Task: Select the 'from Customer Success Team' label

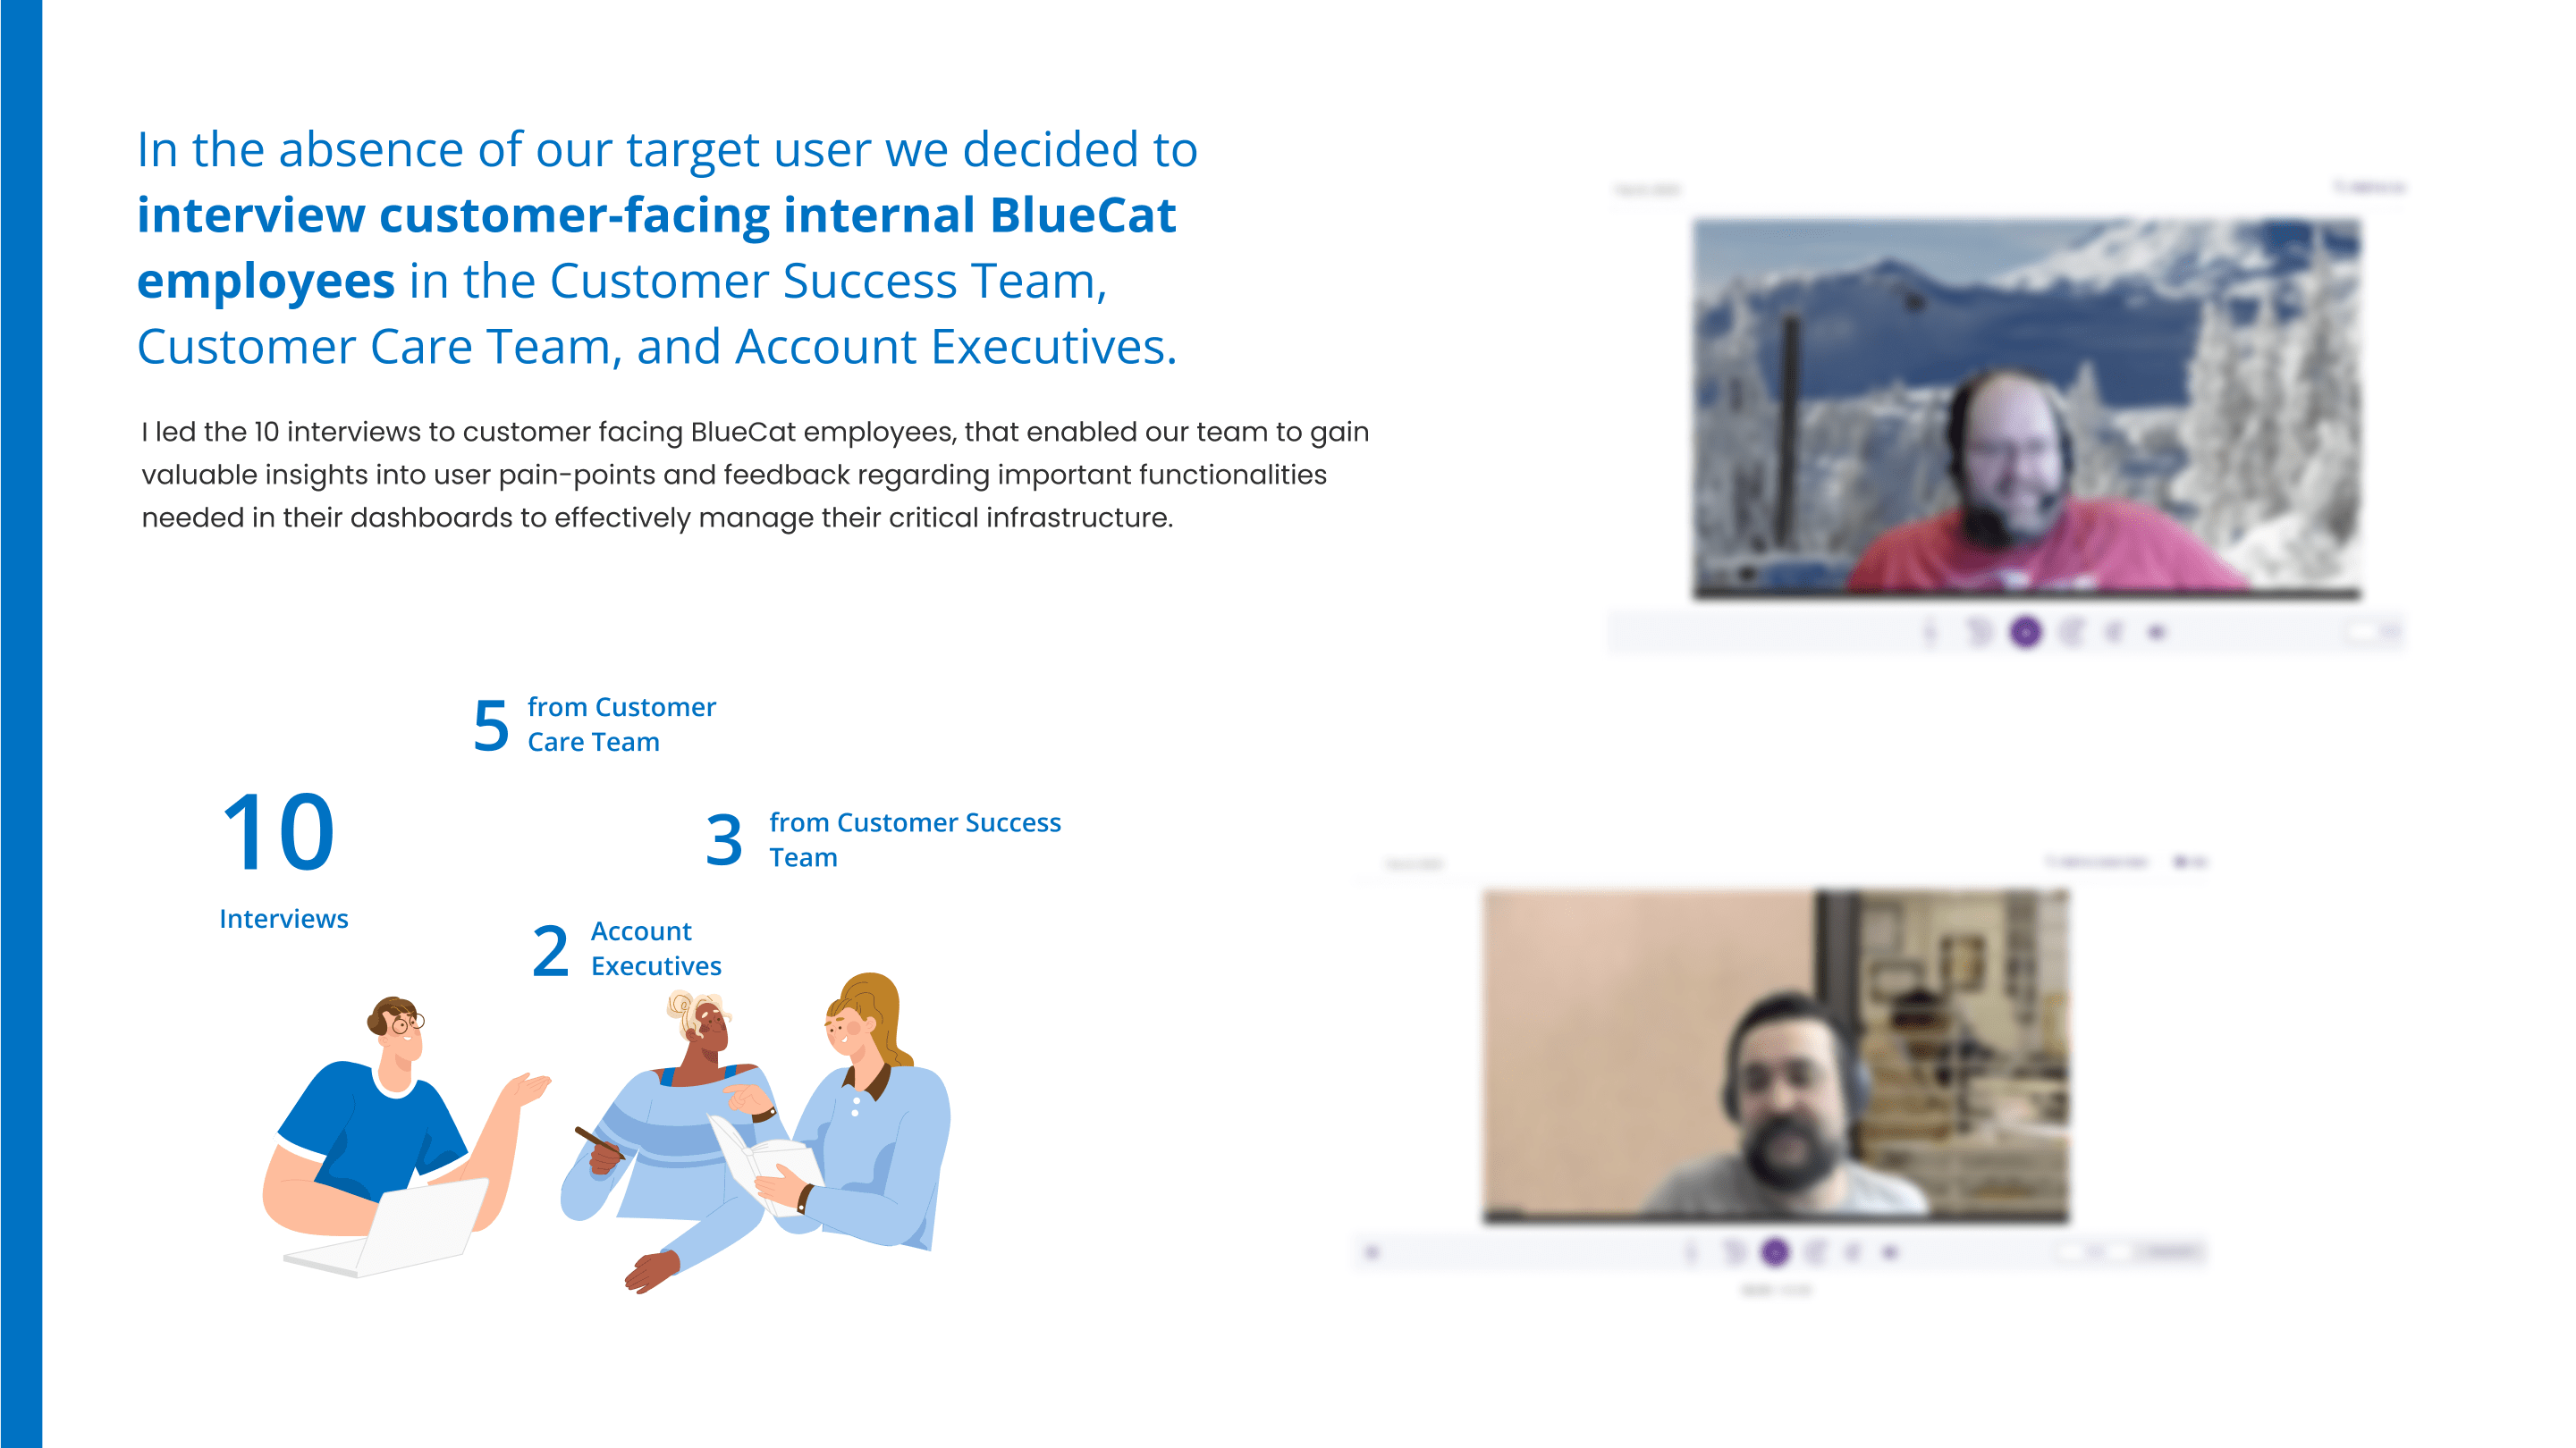Action: click(915, 840)
